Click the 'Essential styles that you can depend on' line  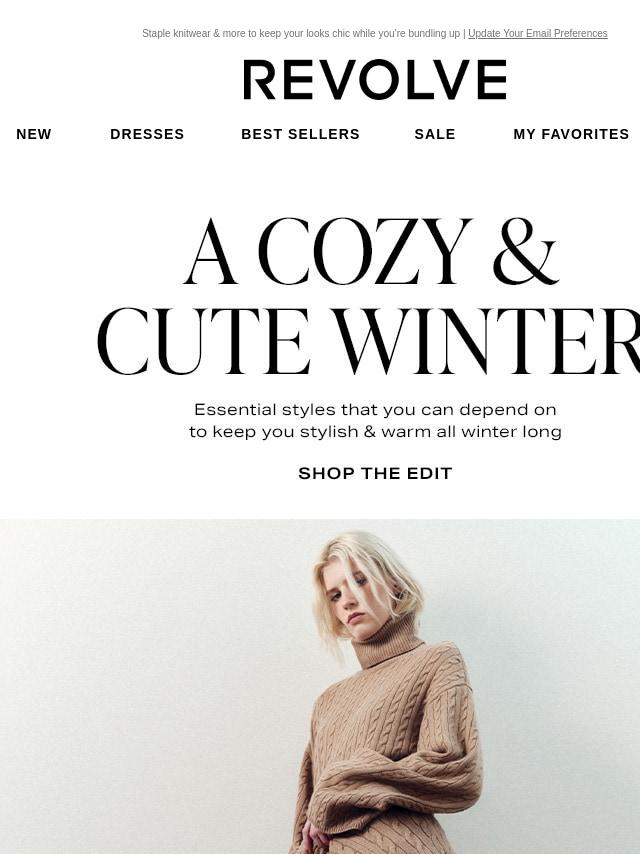[x=375, y=410]
